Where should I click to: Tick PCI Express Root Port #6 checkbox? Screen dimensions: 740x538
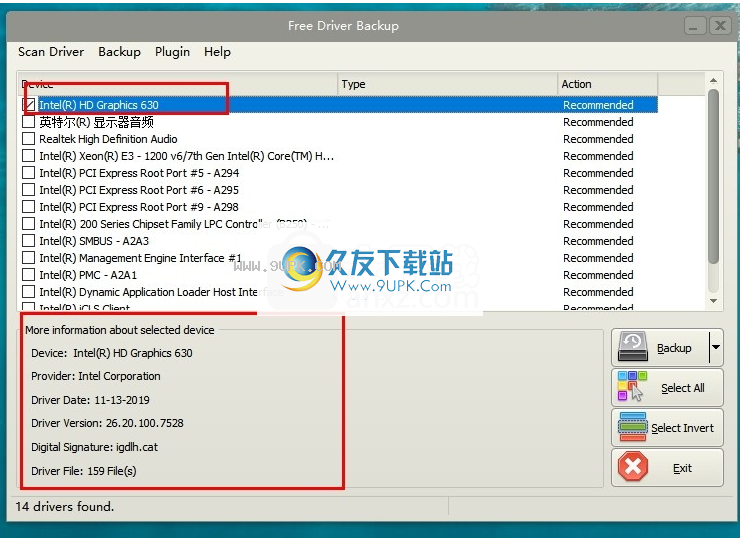[29, 190]
